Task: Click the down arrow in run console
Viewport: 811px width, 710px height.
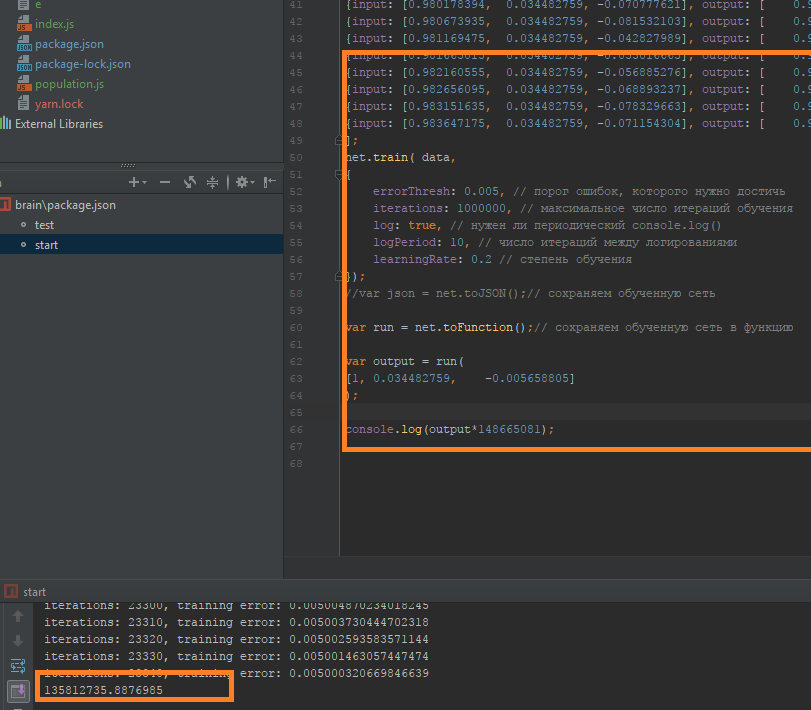Action: point(18,641)
